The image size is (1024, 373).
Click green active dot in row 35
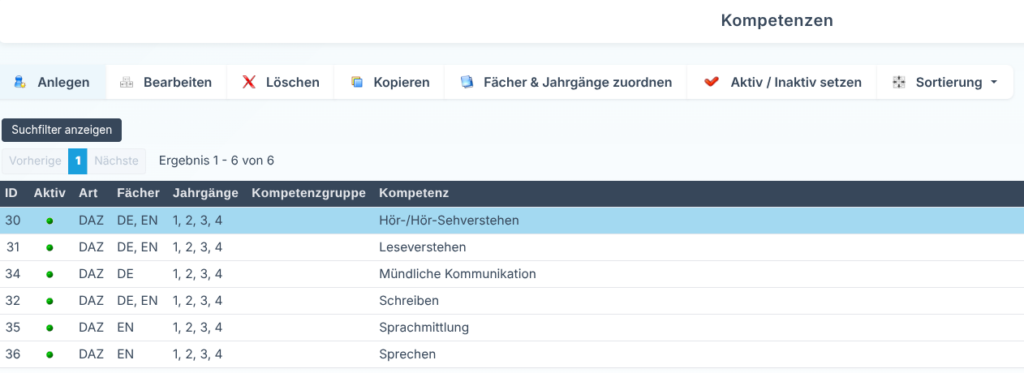(x=50, y=328)
